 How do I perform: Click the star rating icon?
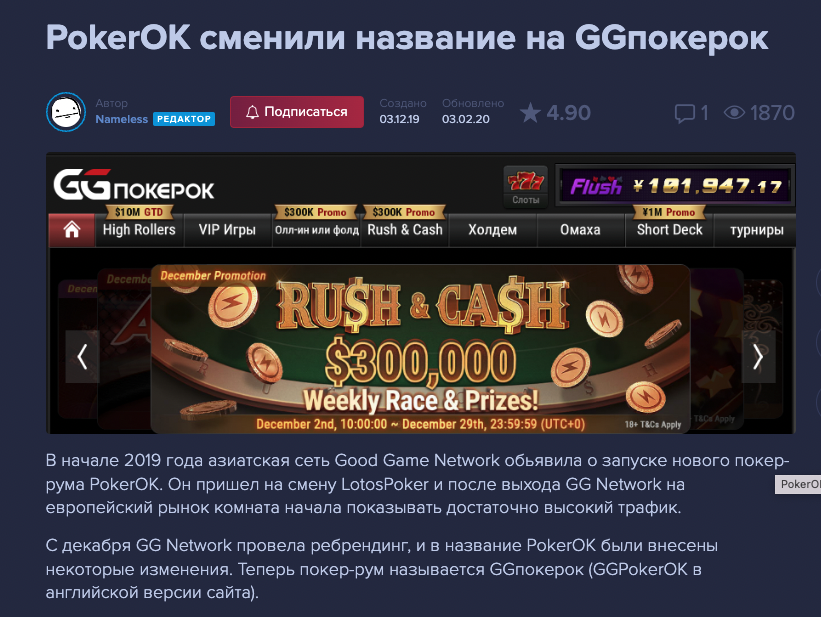point(530,113)
